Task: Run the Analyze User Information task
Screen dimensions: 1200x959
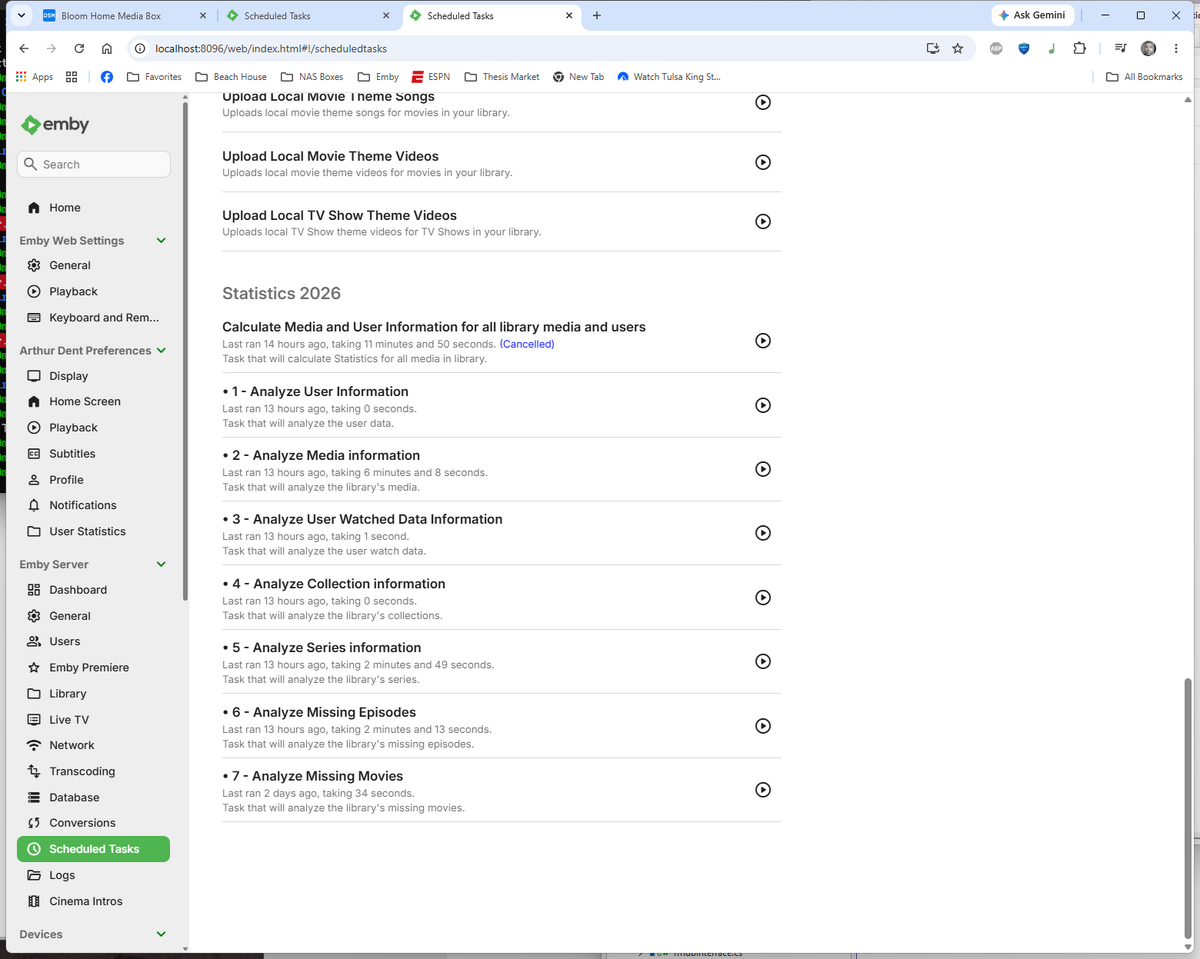Action: (763, 405)
